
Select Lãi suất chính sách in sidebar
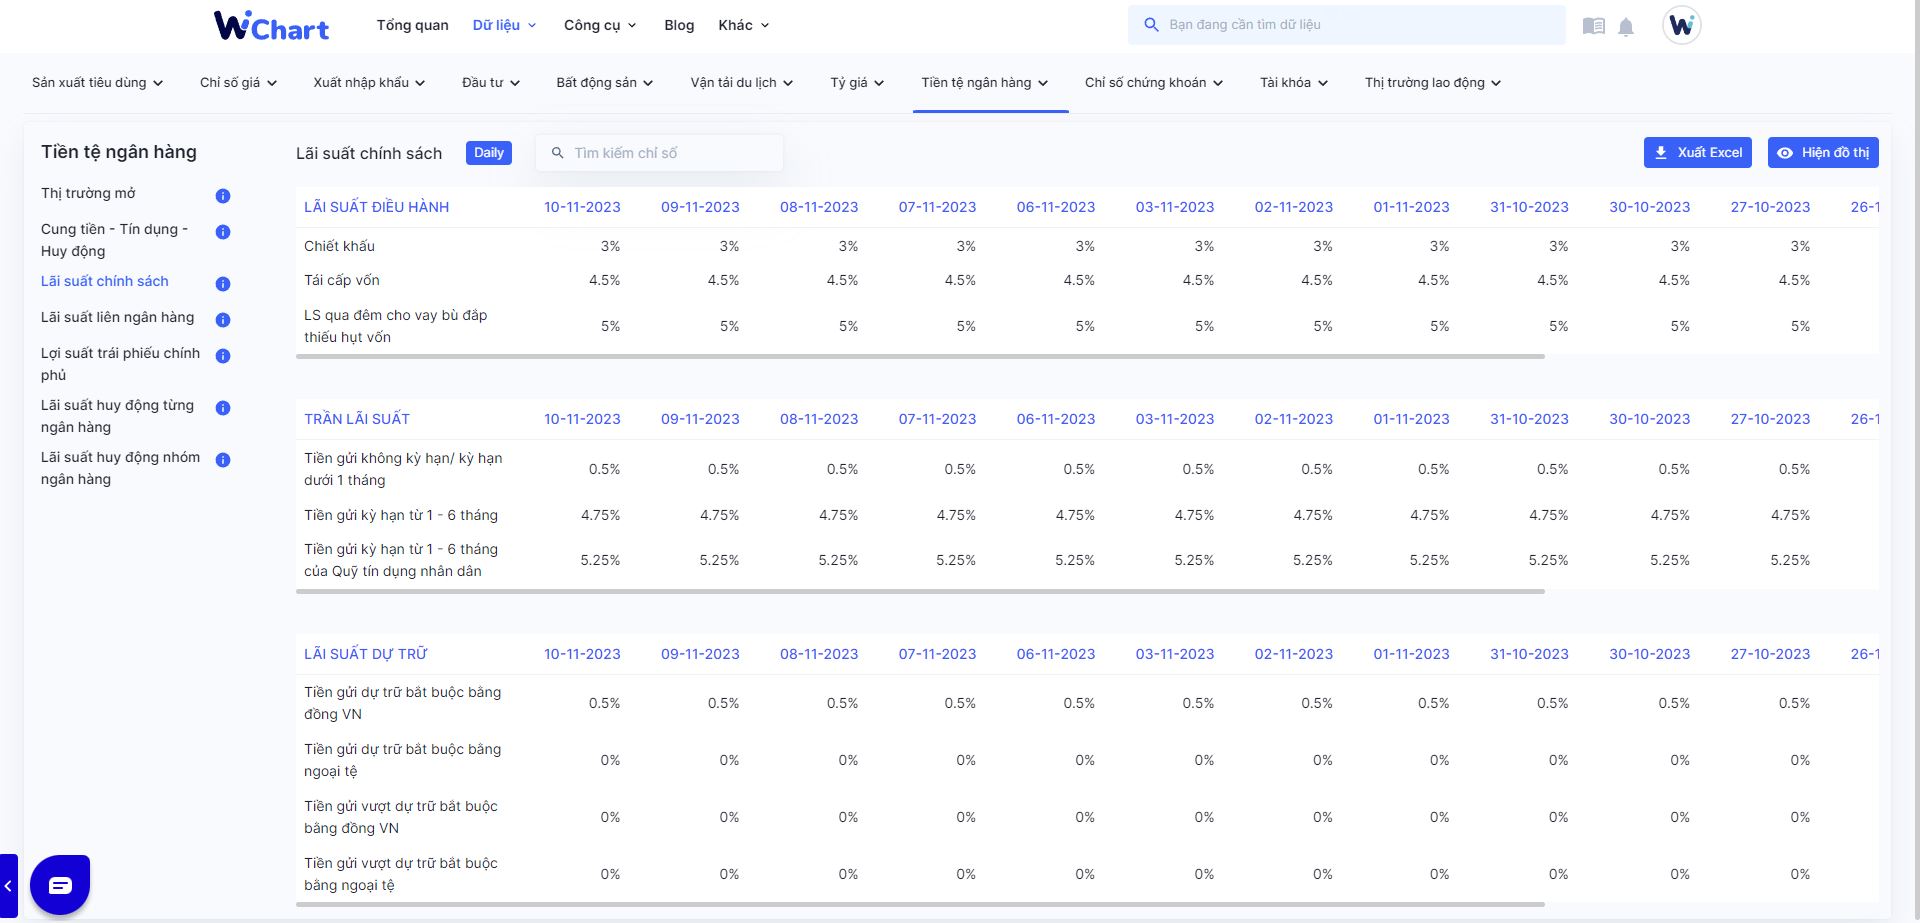pyautogui.click(x=104, y=282)
